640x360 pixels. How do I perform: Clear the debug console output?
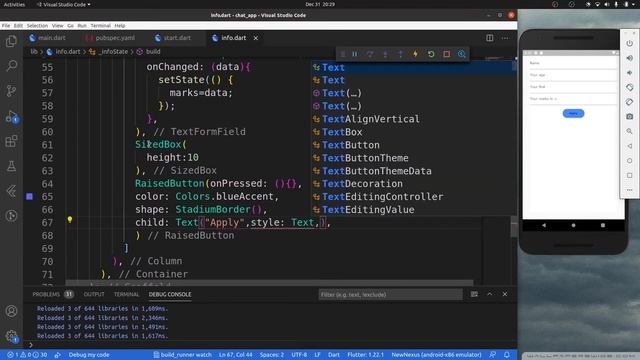point(474,294)
